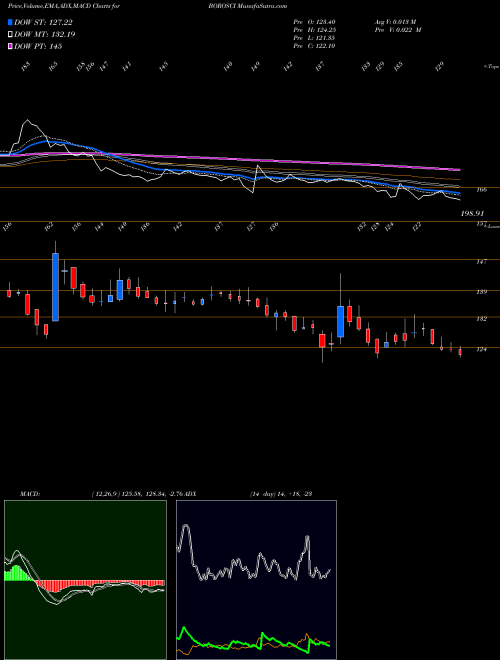Click the 'Avg V: 0.013 M' volume text
This screenshot has width=500, height=660.
tap(395, 22)
